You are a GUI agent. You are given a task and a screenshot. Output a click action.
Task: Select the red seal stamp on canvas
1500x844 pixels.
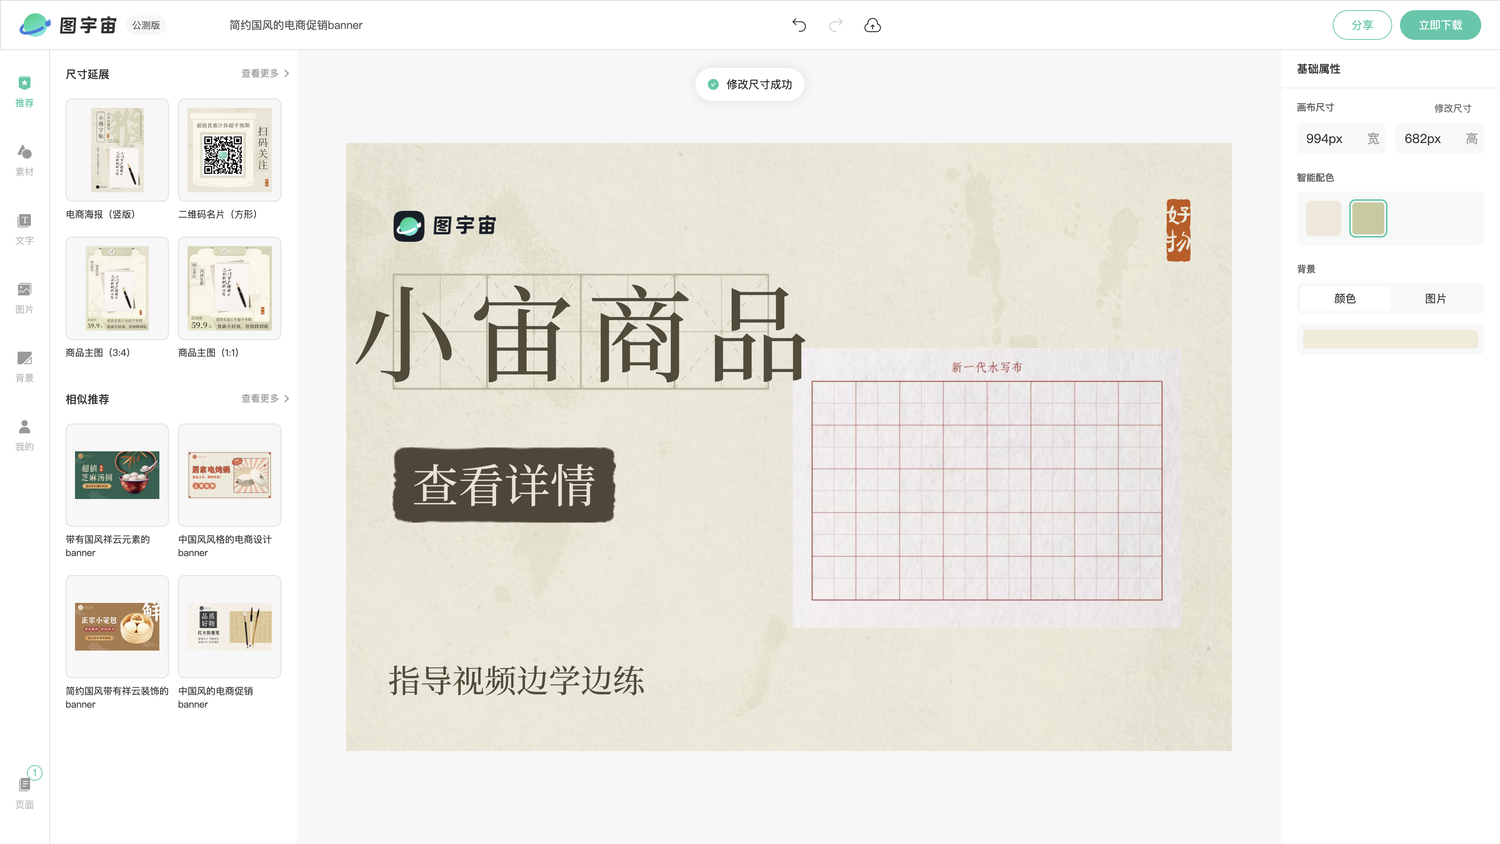[x=1178, y=230]
